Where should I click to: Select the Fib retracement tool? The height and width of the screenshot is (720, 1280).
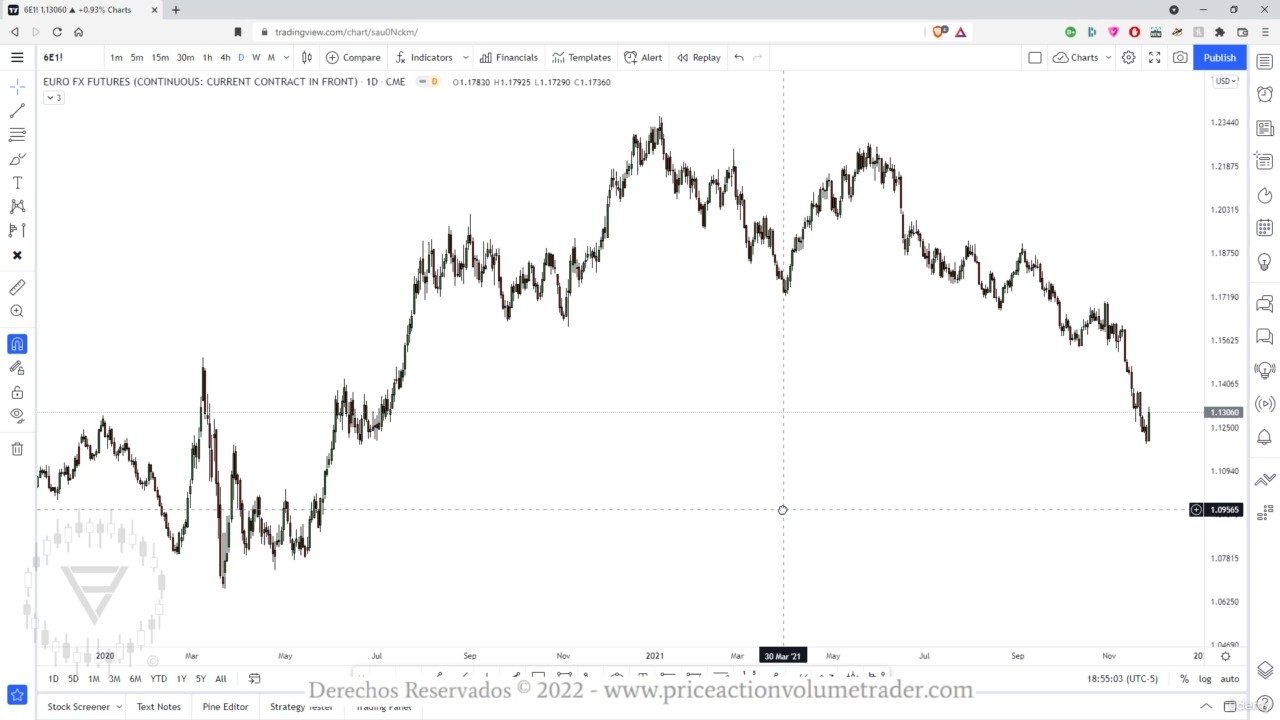(x=17, y=135)
